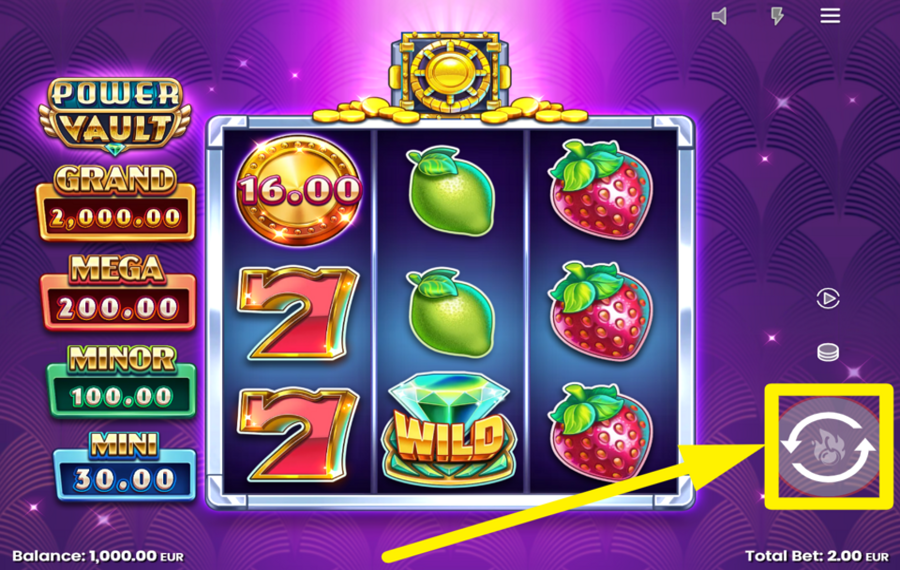This screenshot has width=900, height=570.
Task: Click the MEGA 200.00 jackpot panel
Action: coord(118,293)
